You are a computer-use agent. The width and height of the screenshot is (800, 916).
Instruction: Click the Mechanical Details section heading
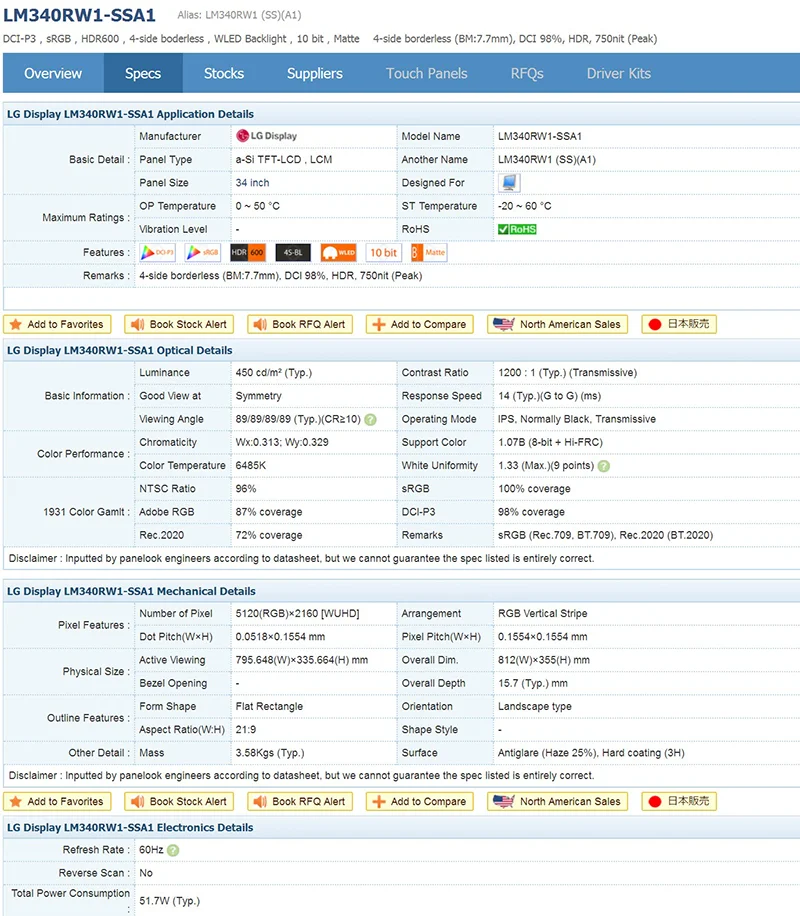(131, 591)
